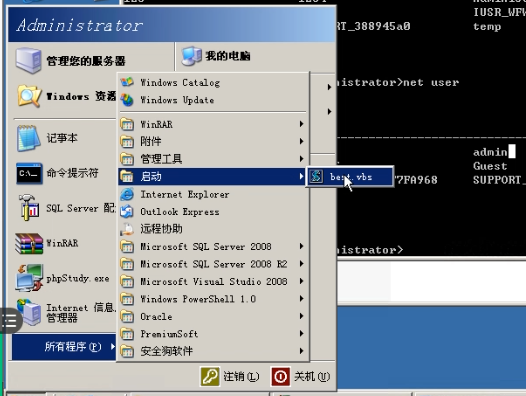This screenshot has height=396, width=526.
Task: Expand Microsoft Visual Studio 2008 arrow
Action: click(301, 281)
